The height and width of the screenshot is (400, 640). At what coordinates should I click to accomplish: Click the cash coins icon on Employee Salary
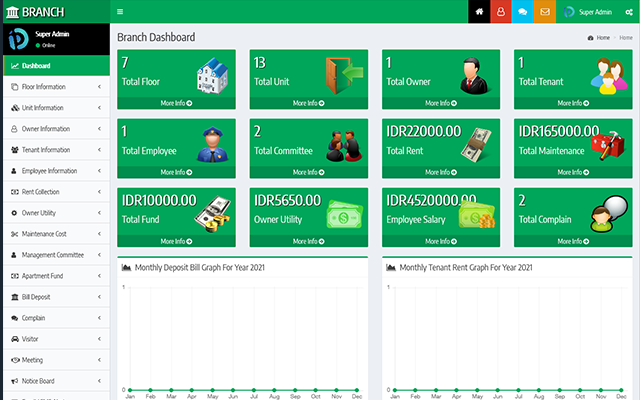point(477,215)
